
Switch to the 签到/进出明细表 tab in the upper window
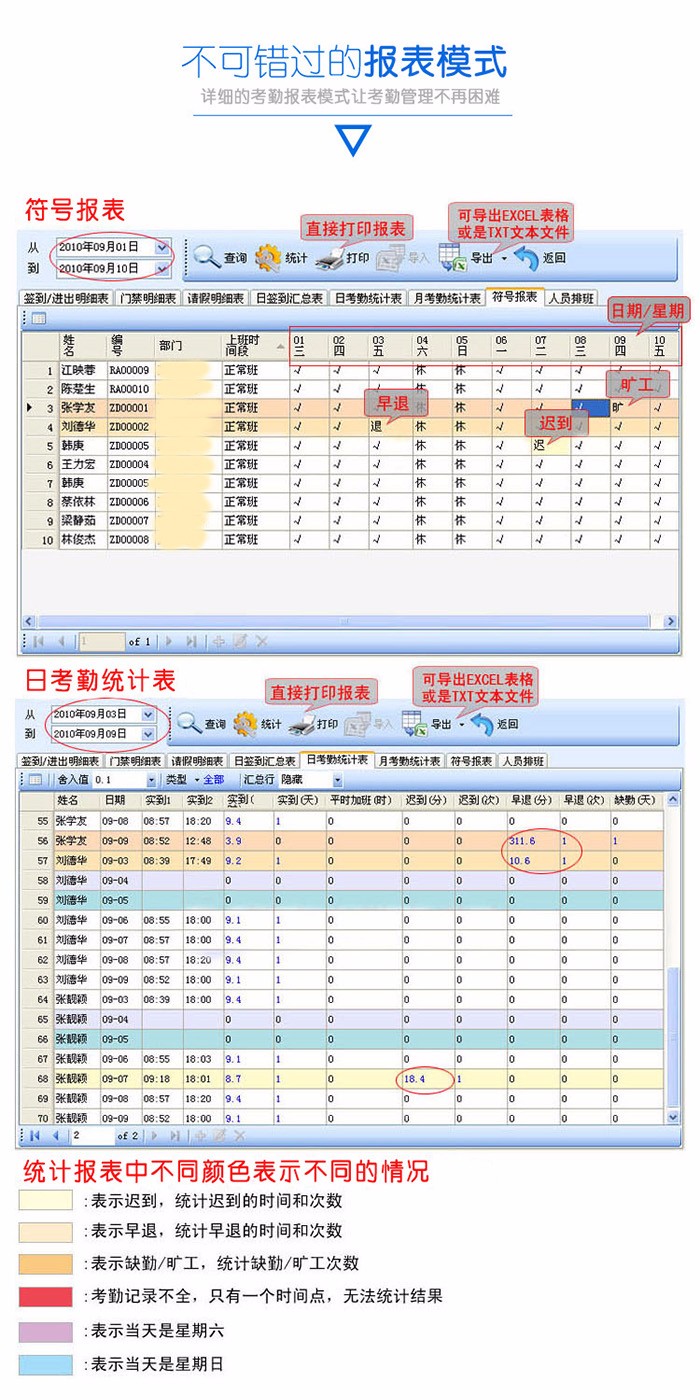(65, 298)
